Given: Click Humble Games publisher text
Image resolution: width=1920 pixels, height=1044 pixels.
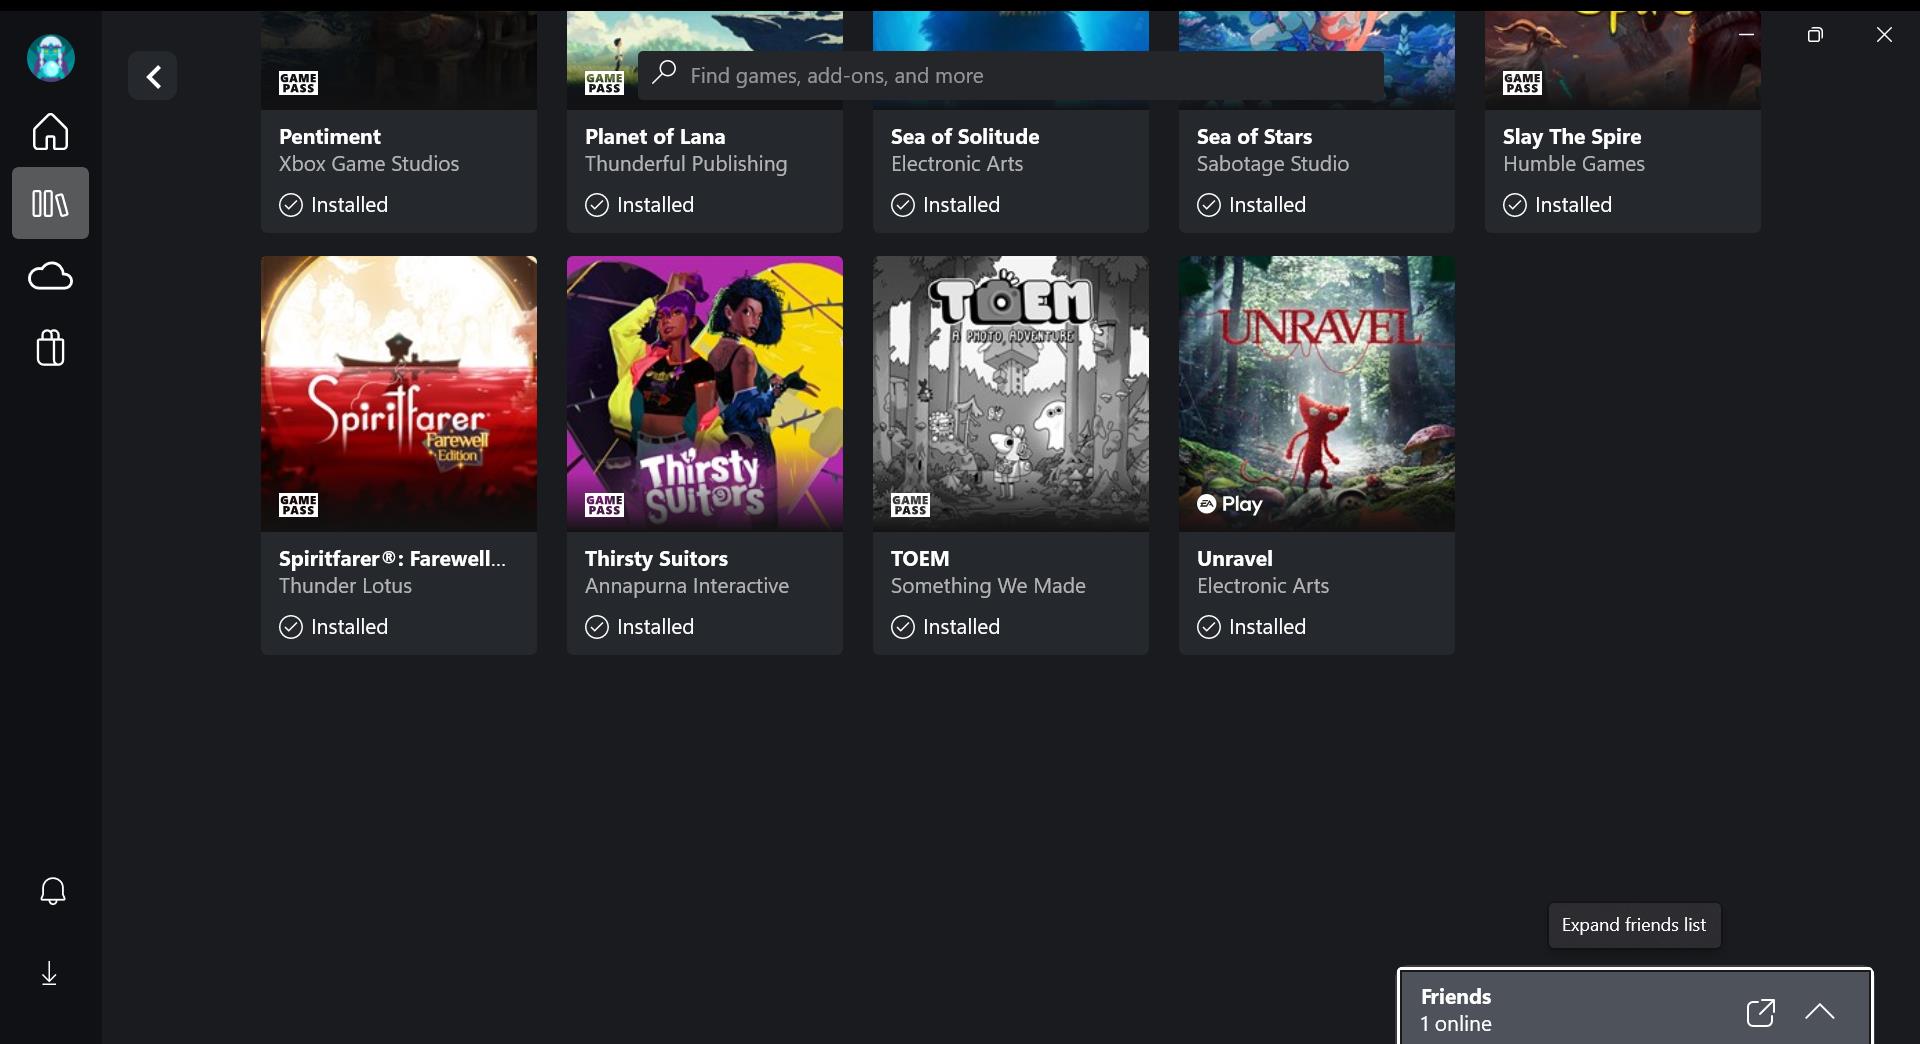Looking at the screenshot, I should 1574,164.
